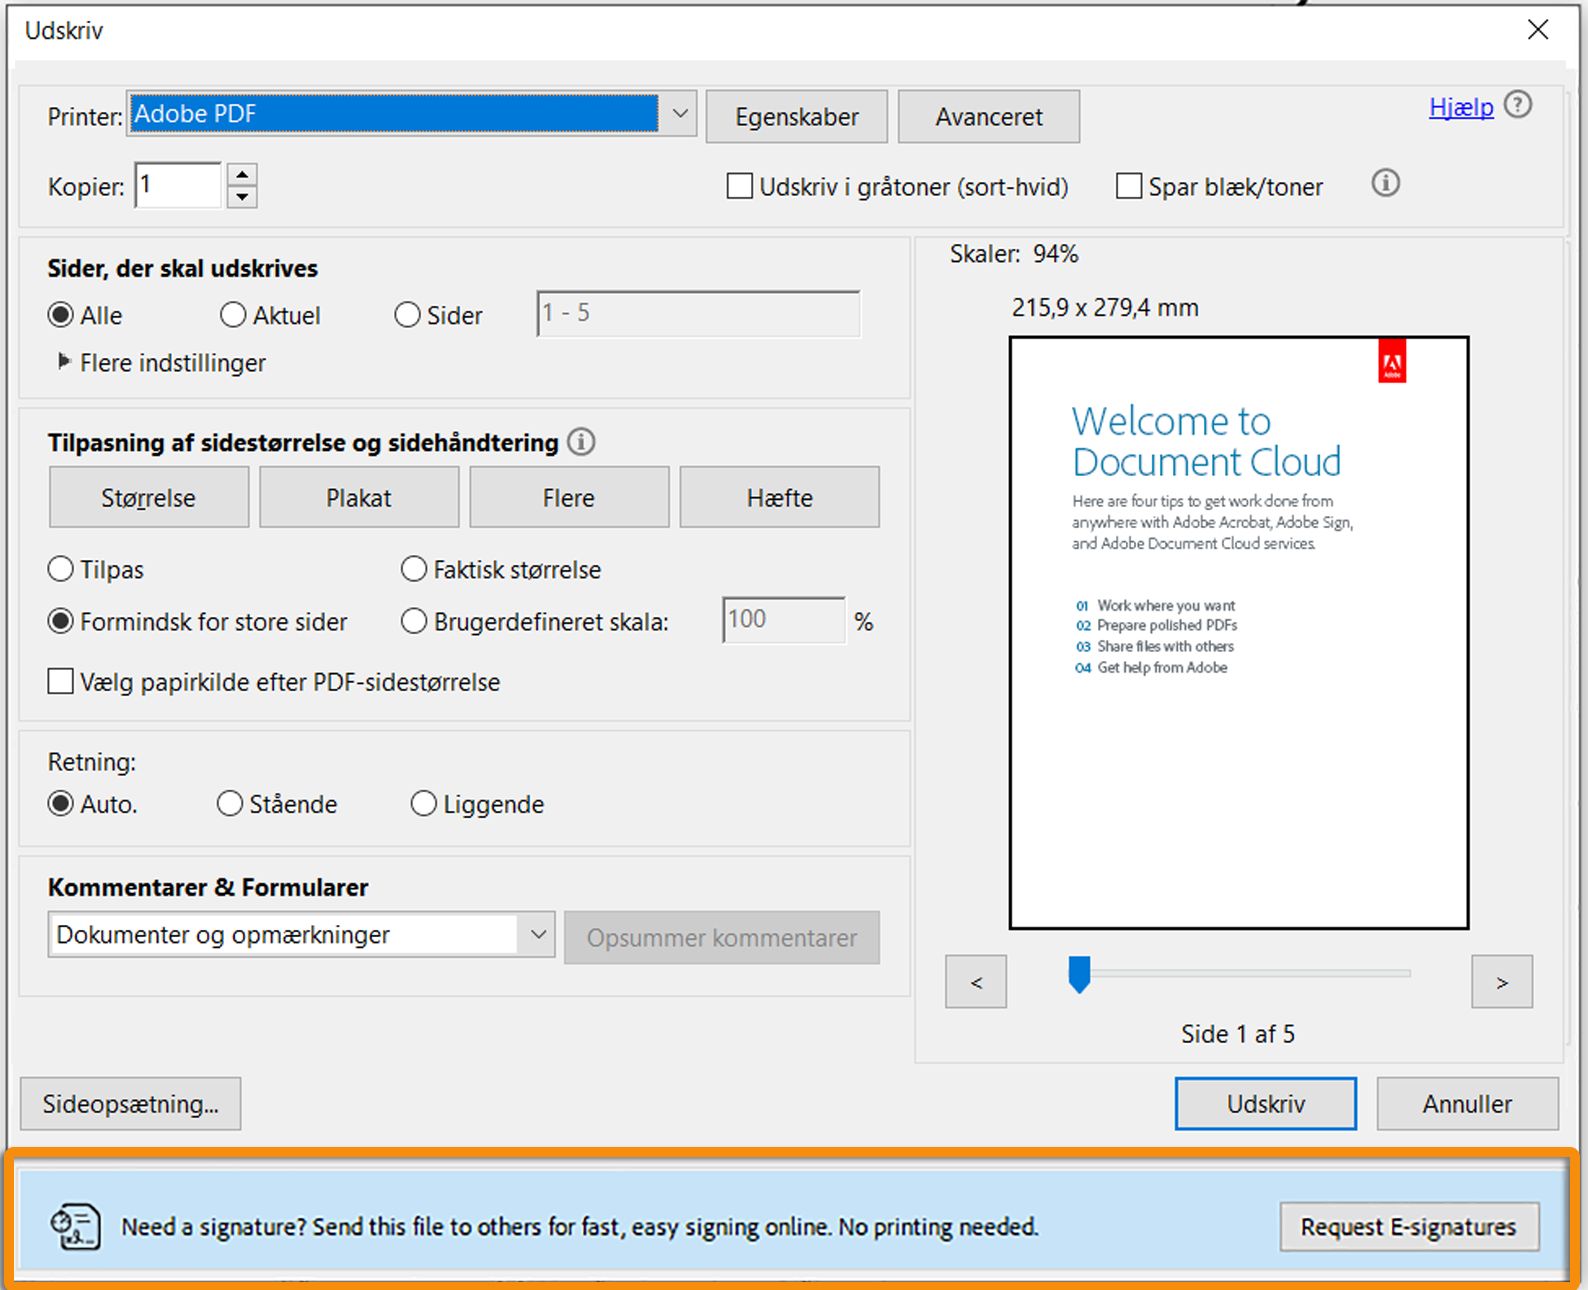Switch to the Plakat layout tab

[359, 497]
